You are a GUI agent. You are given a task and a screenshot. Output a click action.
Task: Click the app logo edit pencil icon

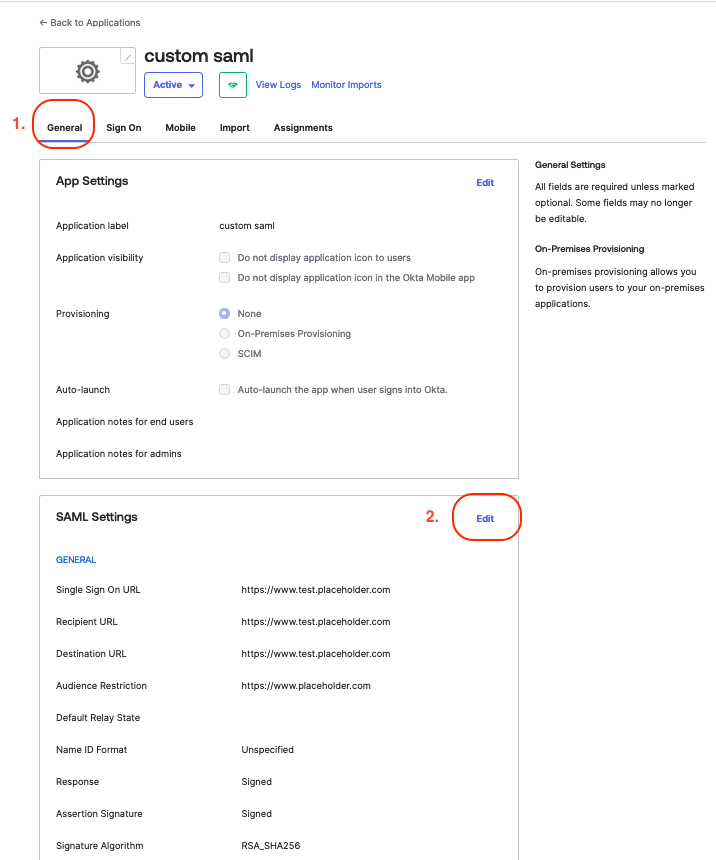click(128, 56)
